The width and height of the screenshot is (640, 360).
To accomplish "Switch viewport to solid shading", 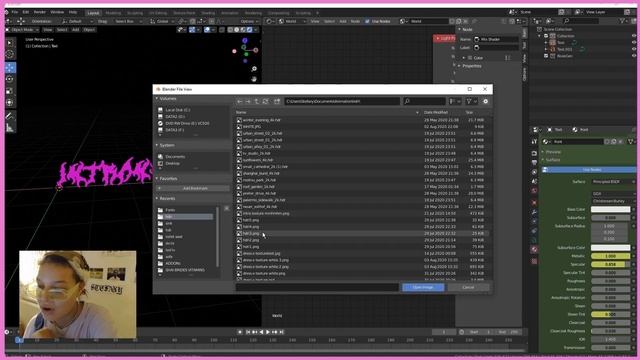I will tap(237, 30).
